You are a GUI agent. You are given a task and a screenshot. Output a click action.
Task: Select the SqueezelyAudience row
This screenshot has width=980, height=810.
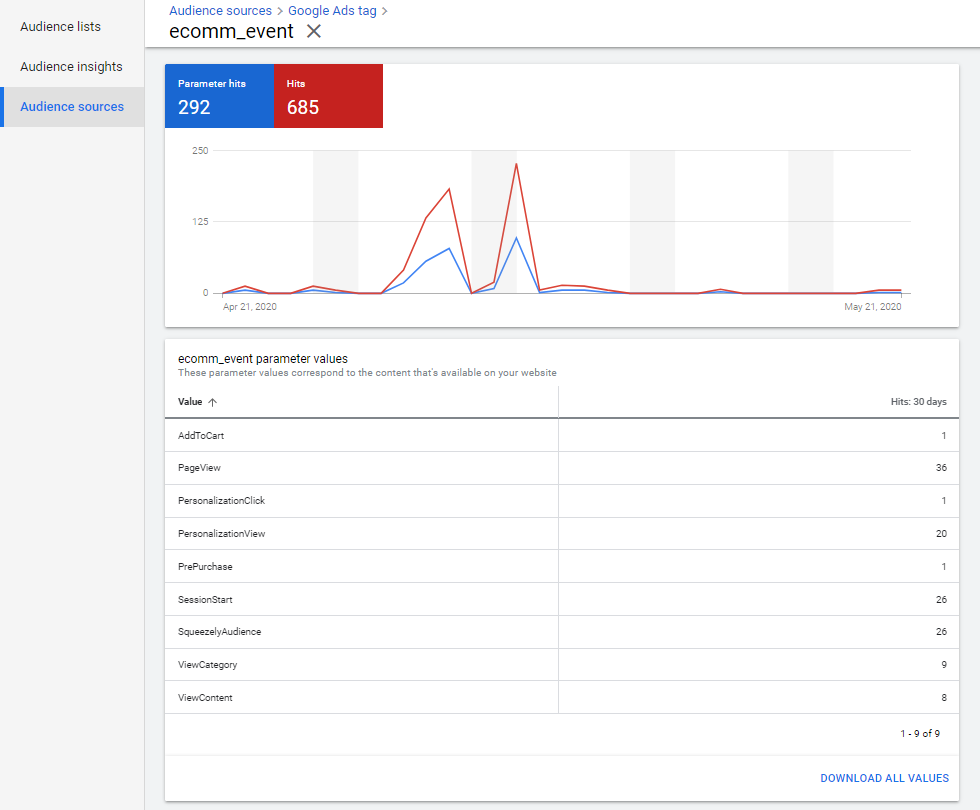[x=561, y=632]
